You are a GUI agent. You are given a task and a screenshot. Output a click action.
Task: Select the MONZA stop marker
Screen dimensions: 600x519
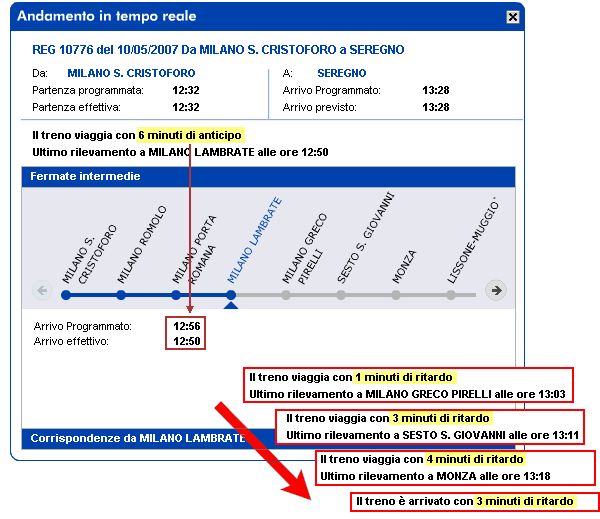pos(396,295)
